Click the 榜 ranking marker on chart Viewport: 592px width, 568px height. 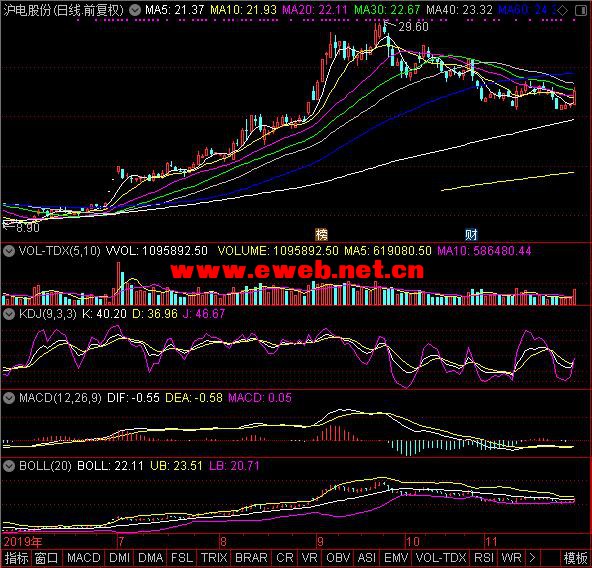click(x=321, y=235)
